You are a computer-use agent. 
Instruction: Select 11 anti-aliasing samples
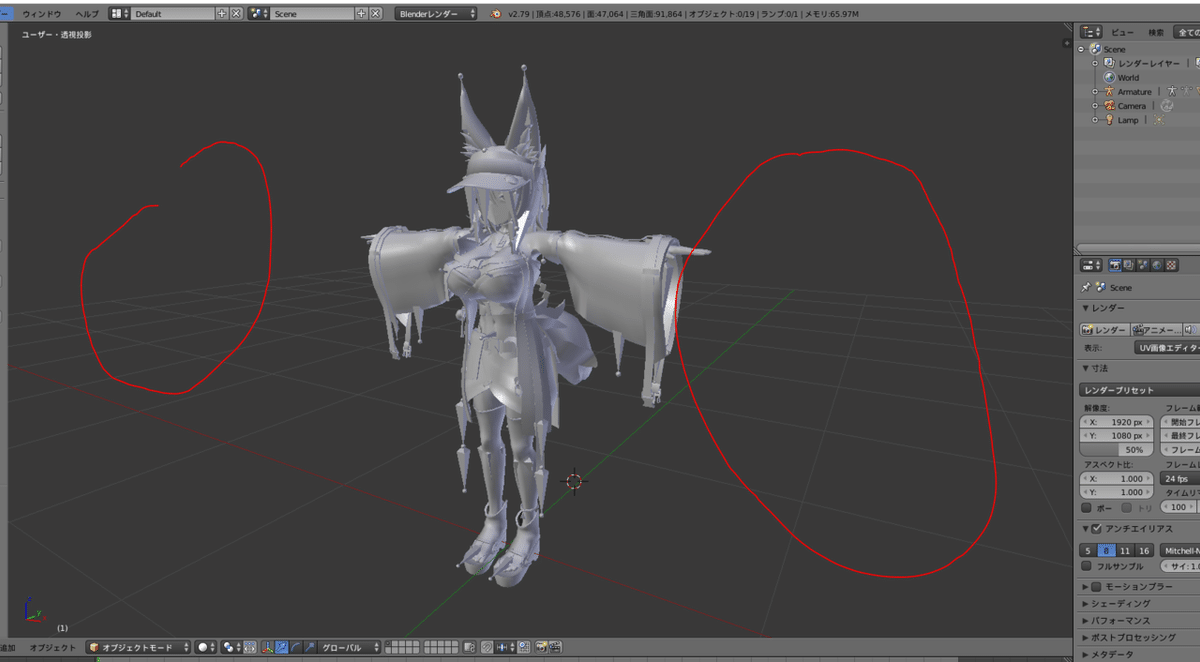pyautogui.click(x=1125, y=550)
